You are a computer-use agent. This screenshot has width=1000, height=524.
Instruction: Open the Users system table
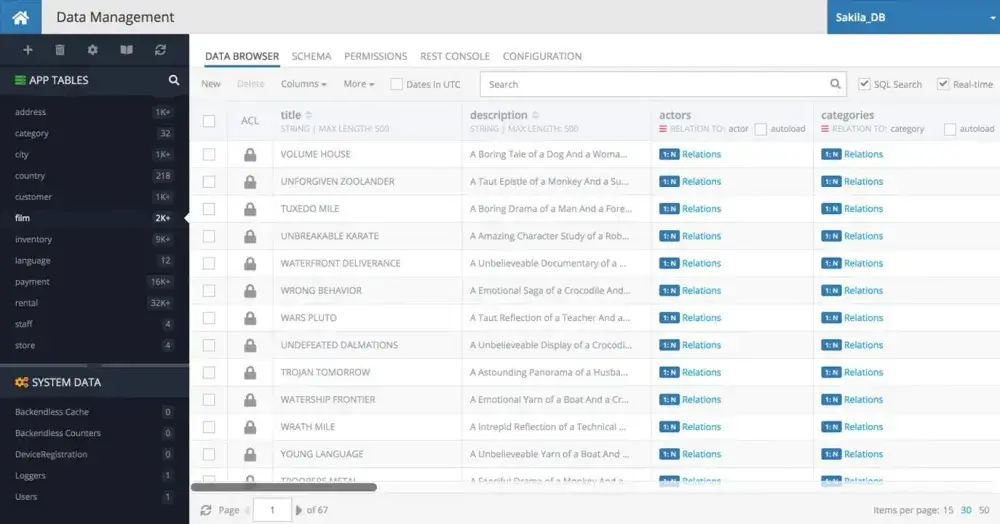coord(94,497)
